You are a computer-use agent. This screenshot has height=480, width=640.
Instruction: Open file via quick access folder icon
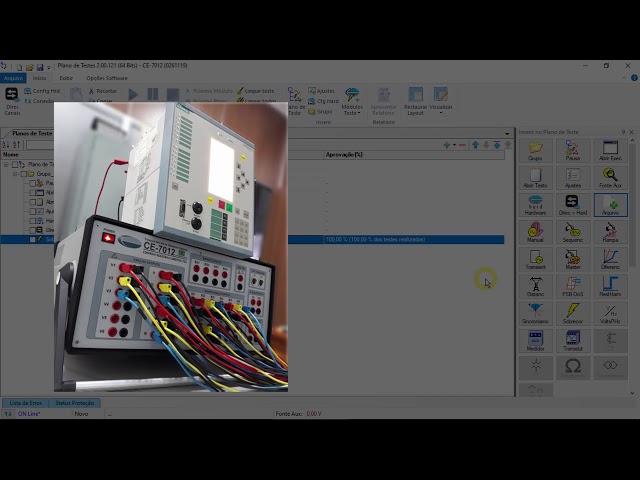point(29,67)
